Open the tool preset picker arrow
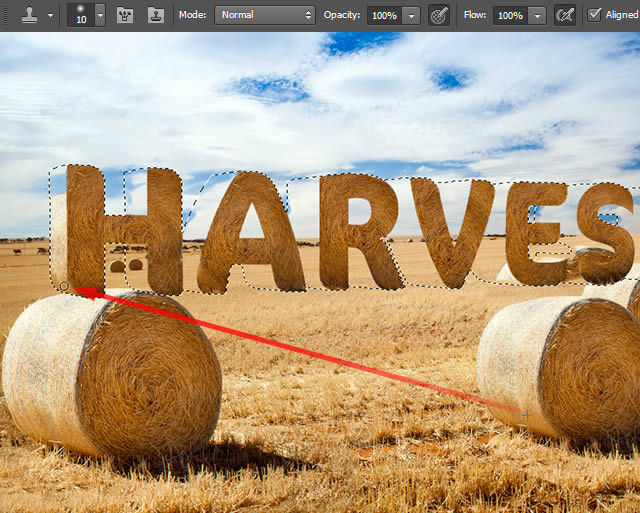 coord(51,16)
